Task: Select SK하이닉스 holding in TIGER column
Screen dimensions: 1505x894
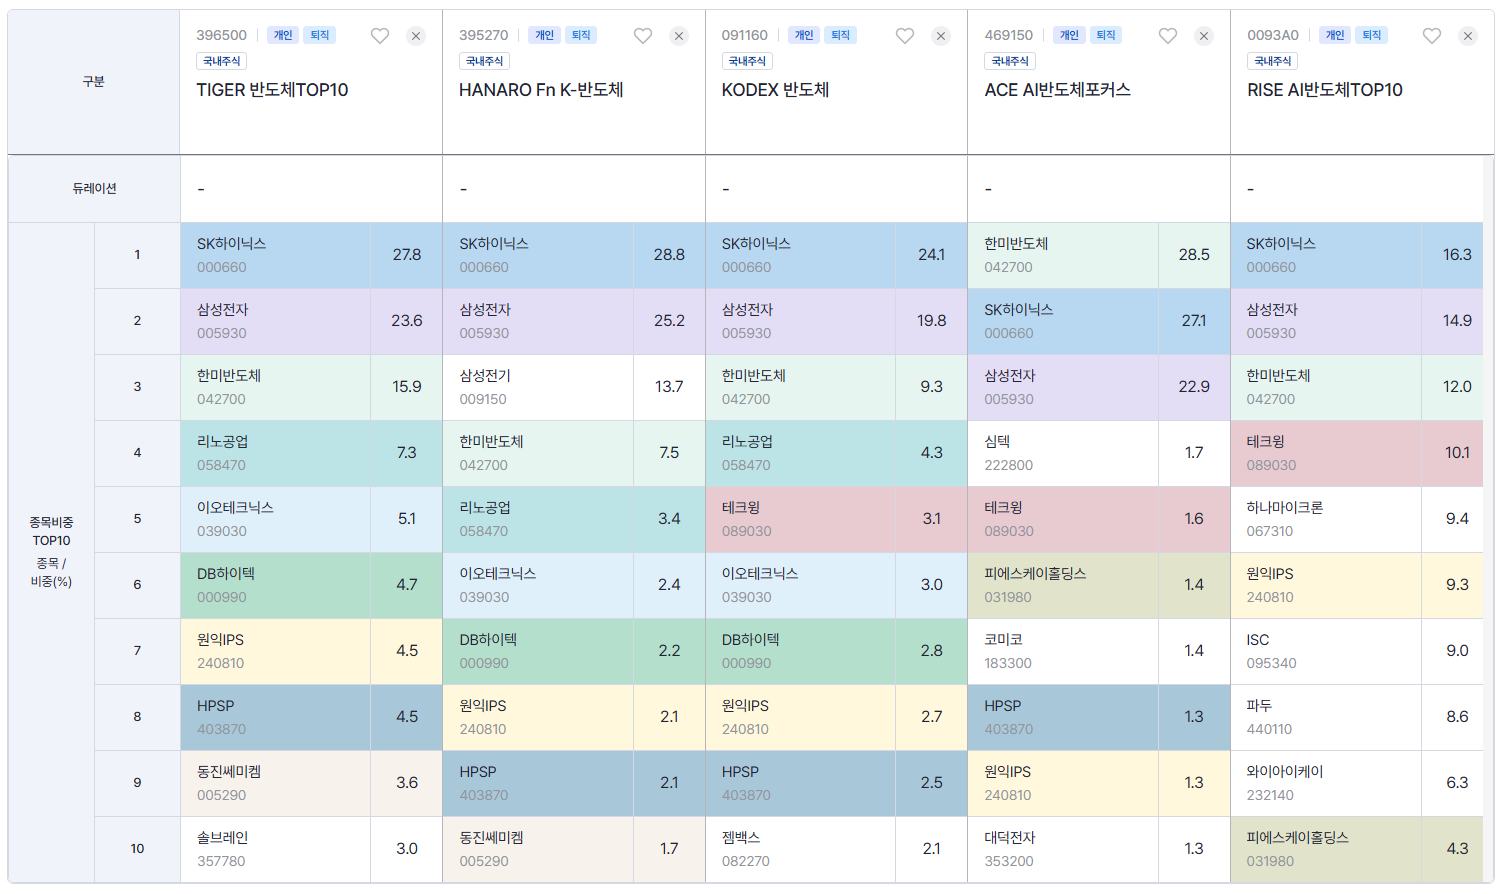Action: click(231, 244)
